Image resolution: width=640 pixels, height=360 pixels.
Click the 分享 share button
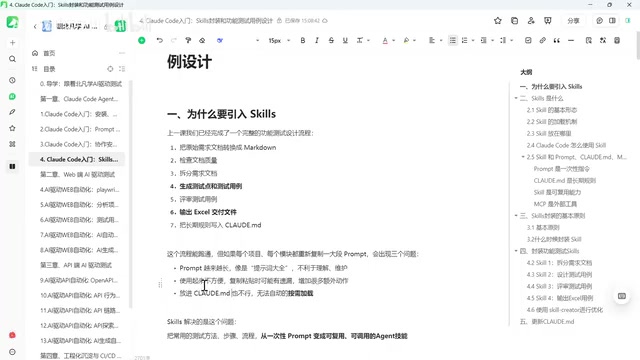573,20
